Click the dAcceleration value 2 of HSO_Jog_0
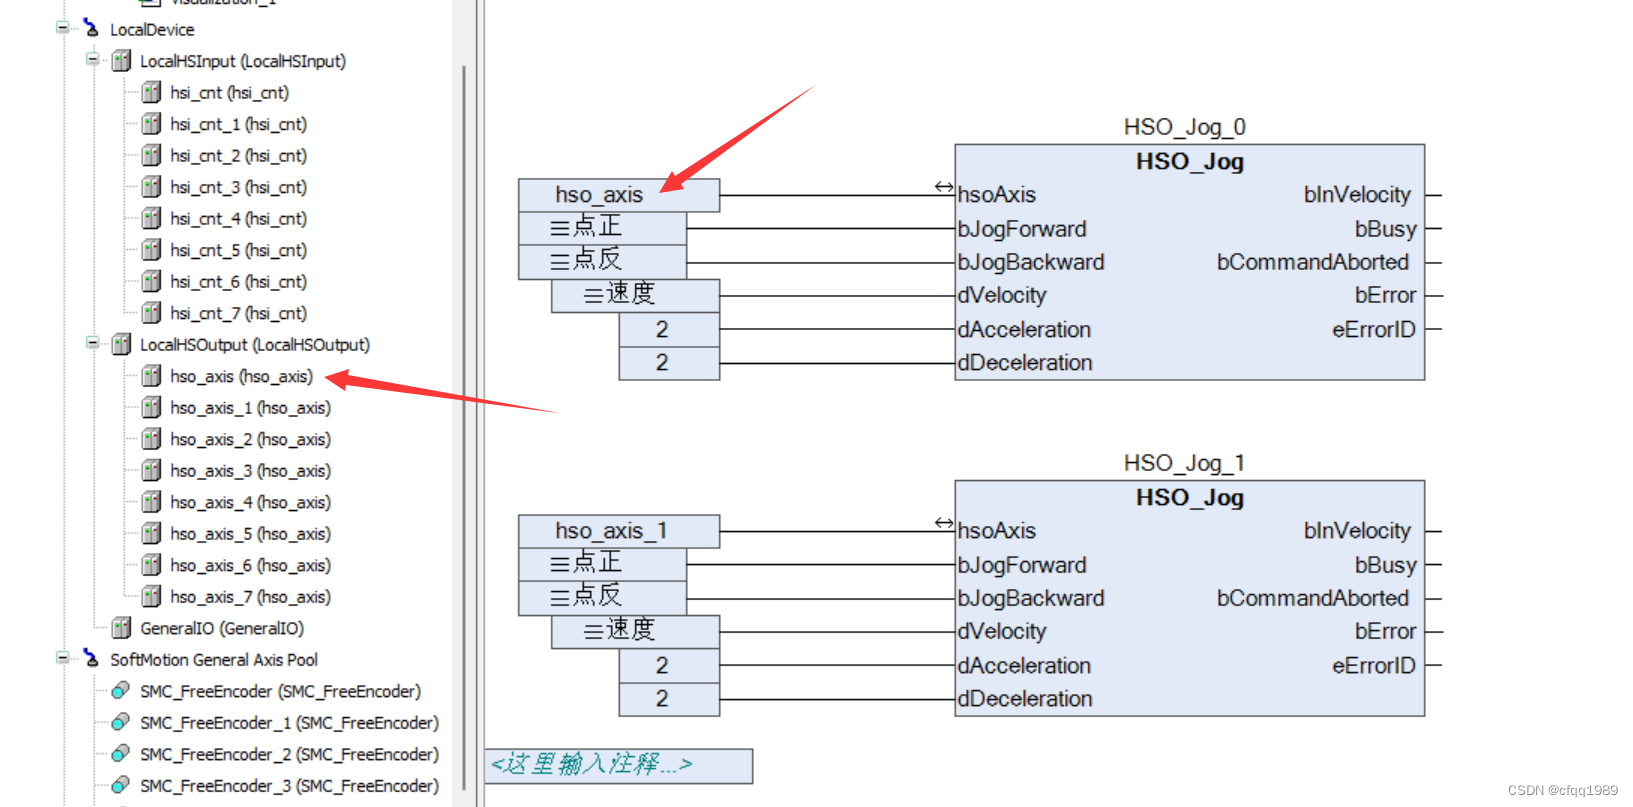1633x807 pixels. pos(669,329)
